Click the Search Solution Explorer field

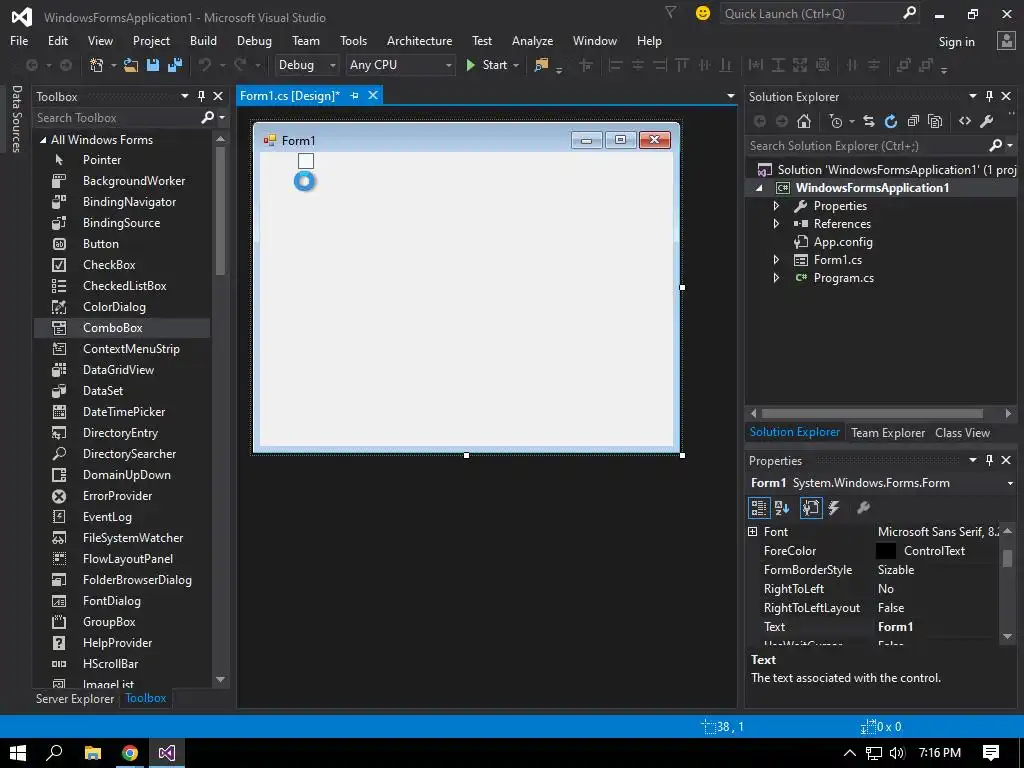click(867, 146)
